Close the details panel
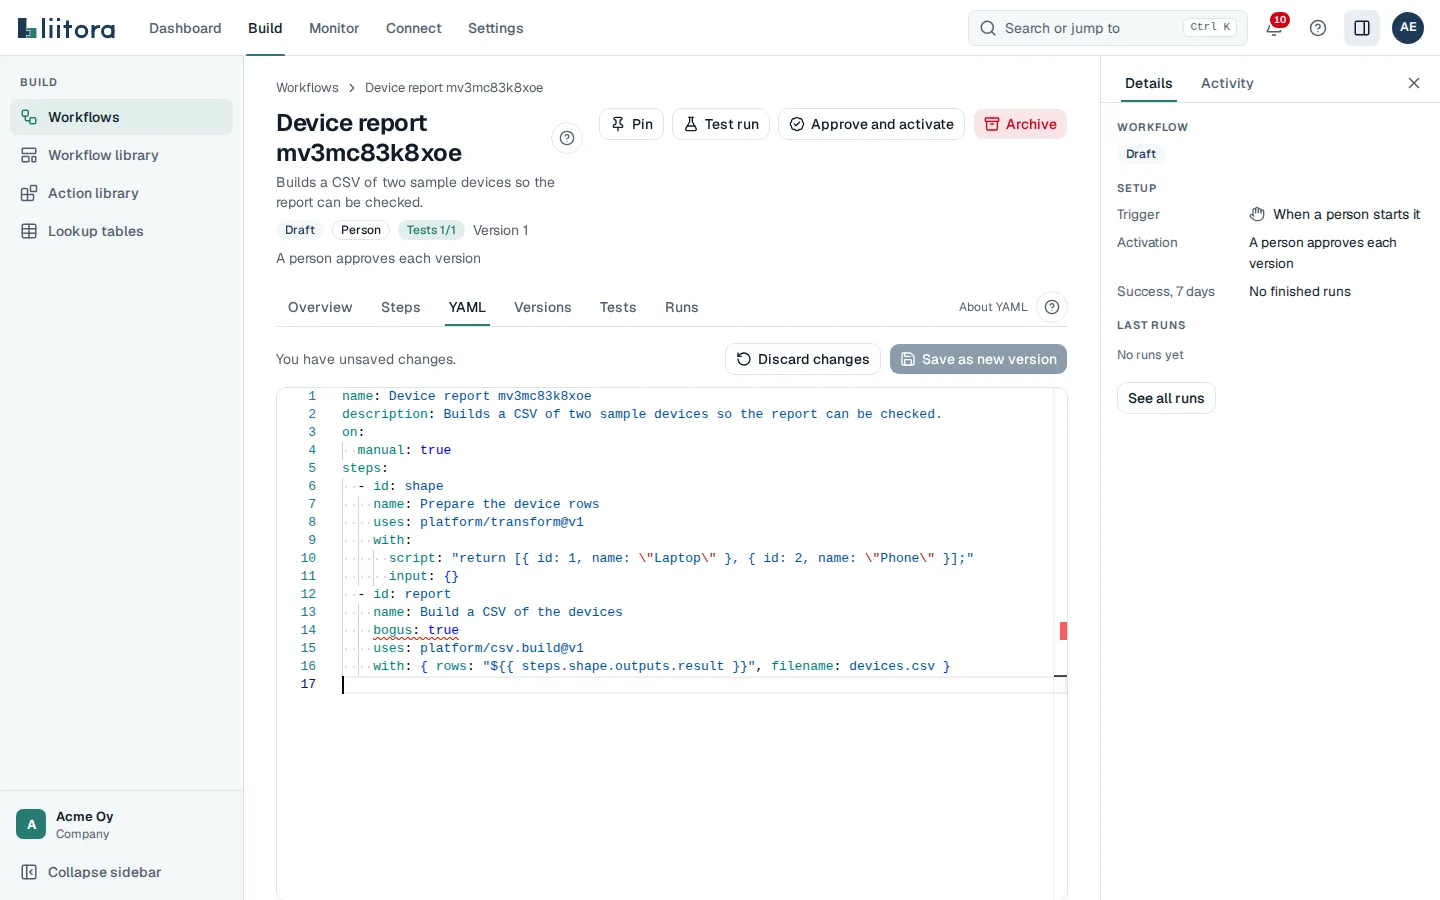The width and height of the screenshot is (1440, 900). [1414, 83]
